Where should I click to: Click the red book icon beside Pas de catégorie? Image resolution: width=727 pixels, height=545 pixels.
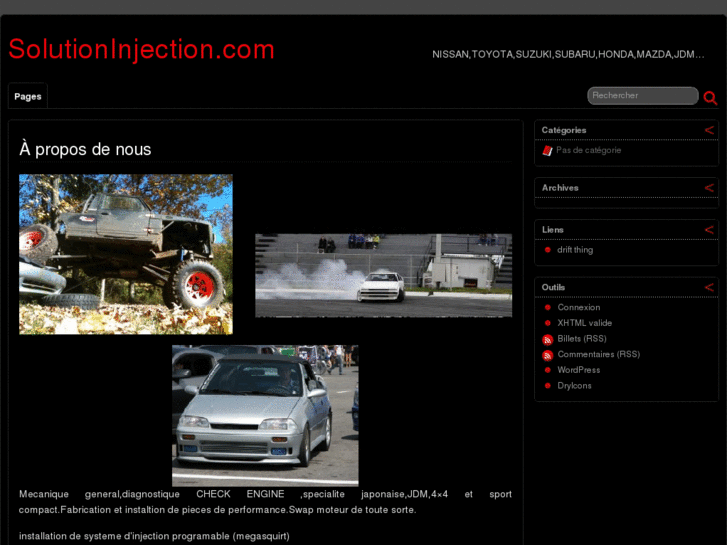pos(548,151)
